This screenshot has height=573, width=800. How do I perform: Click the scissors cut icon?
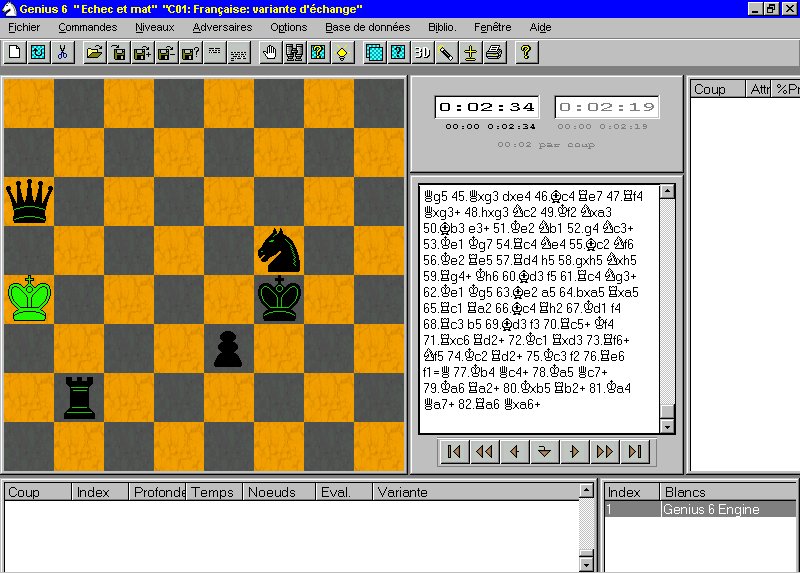pos(62,53)
